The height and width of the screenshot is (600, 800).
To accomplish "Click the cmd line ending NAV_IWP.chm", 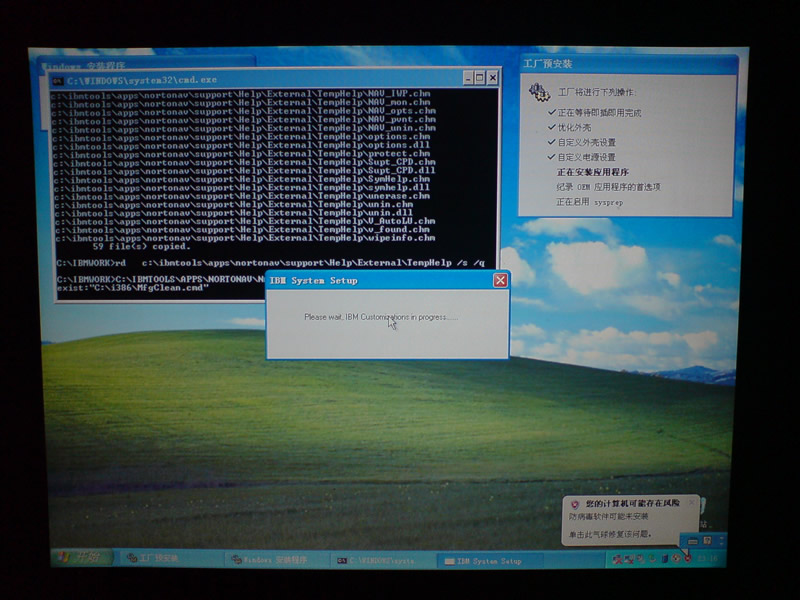I will [241, 94].
